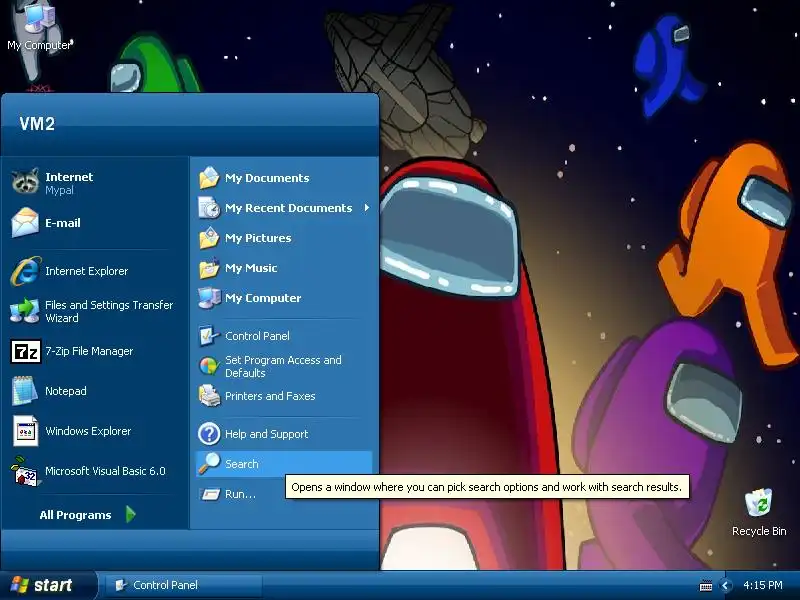Image resolution: width=800 pixels, height=600 pixels.
Task: Click the Search magnifier icon
Action: (209, 464)
